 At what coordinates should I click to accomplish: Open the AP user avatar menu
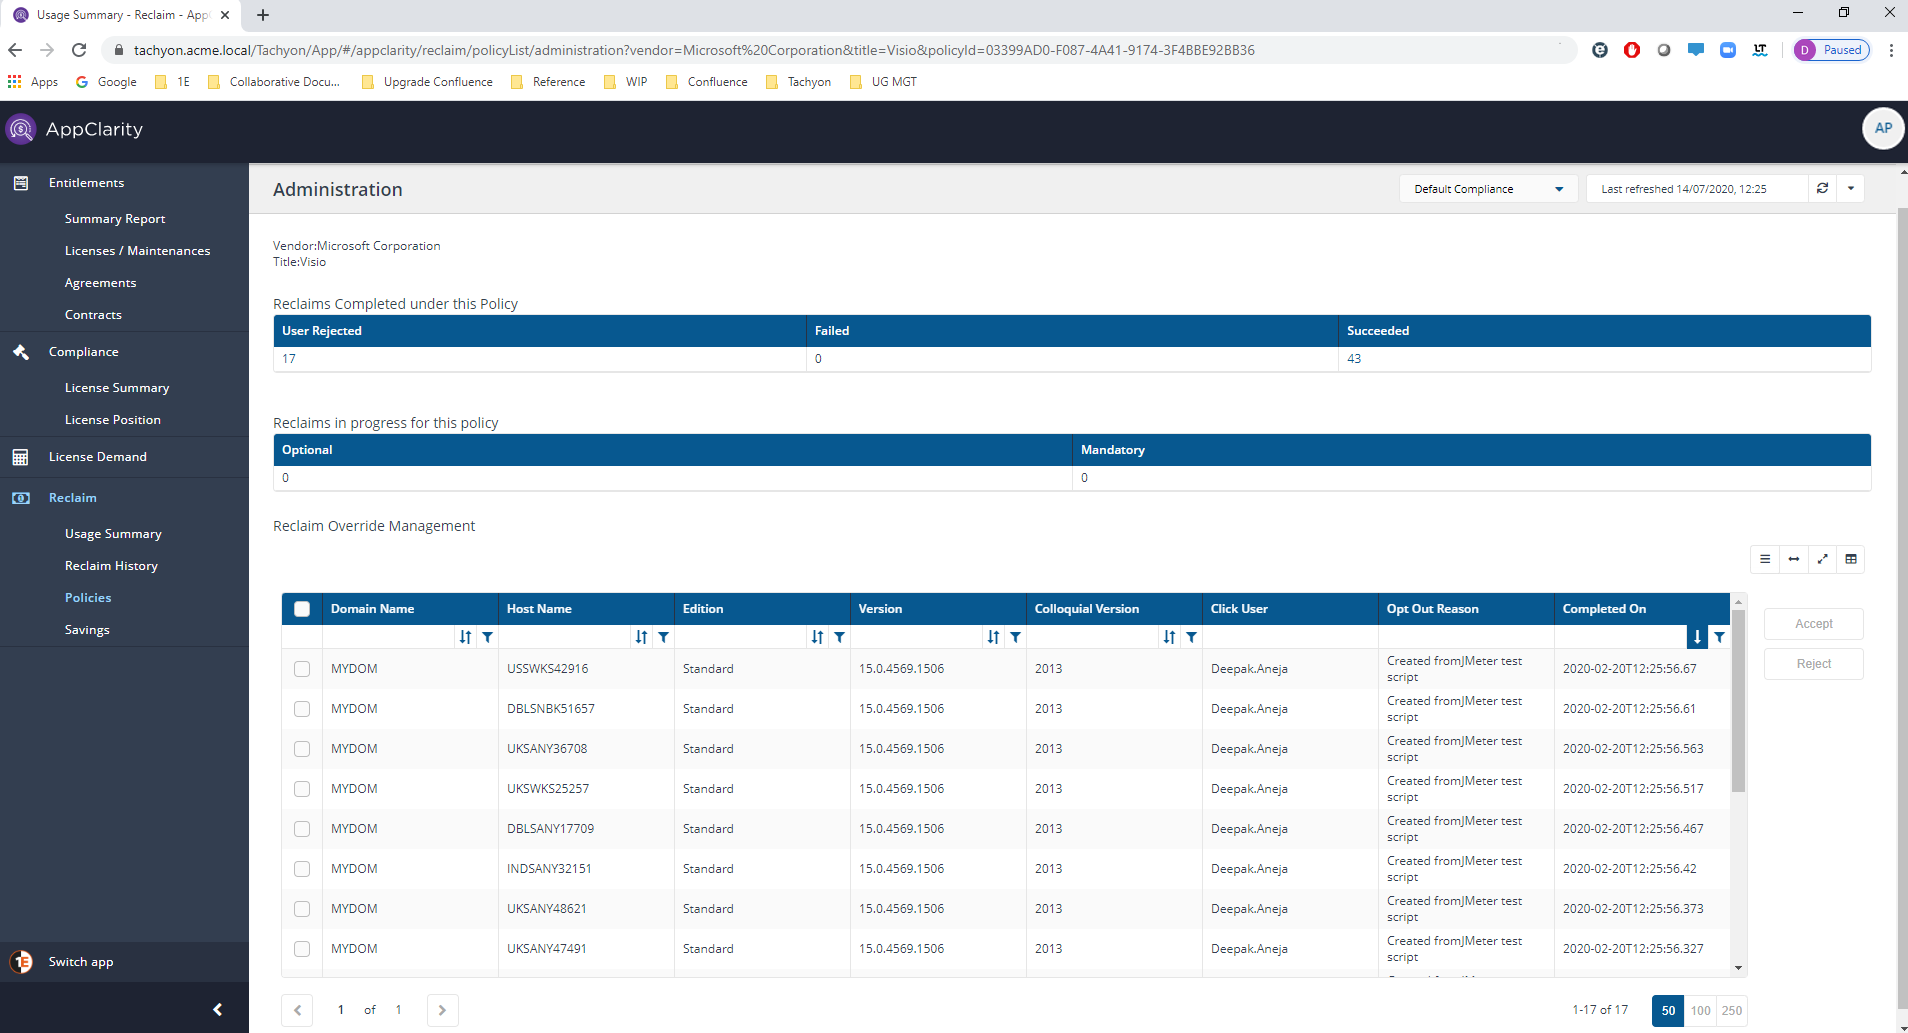pyautogui.click(x=1883, y=128)
